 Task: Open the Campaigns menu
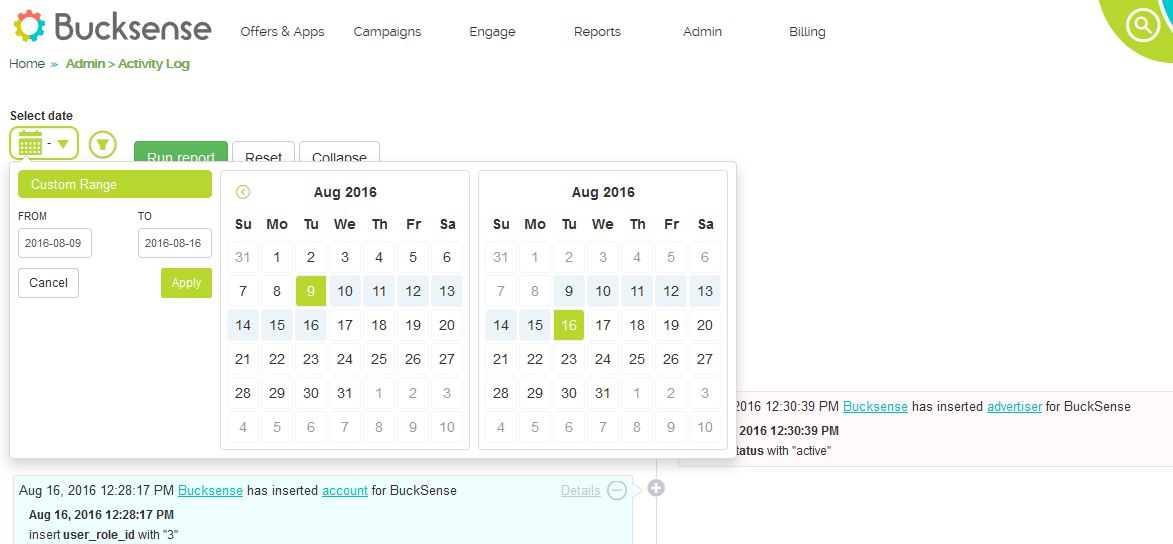click(x=387, y=31)
